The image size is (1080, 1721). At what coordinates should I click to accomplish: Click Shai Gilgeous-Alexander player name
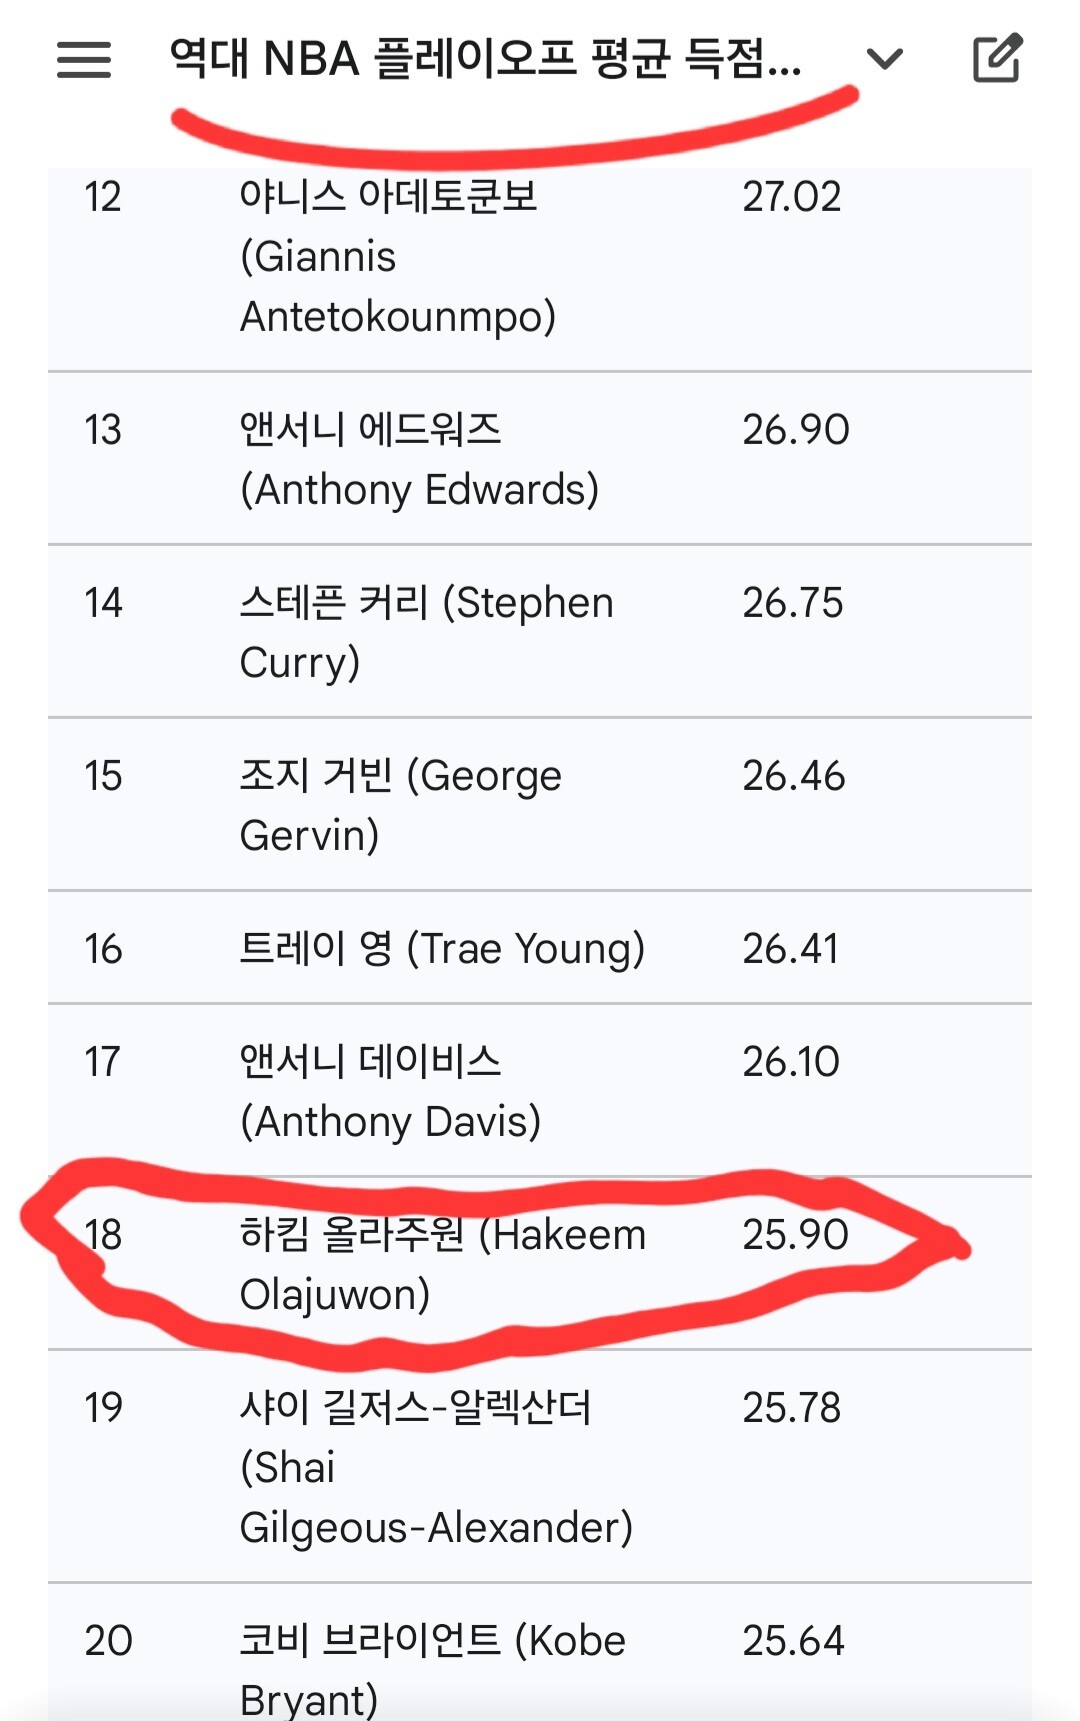[x=436, y=1467]
